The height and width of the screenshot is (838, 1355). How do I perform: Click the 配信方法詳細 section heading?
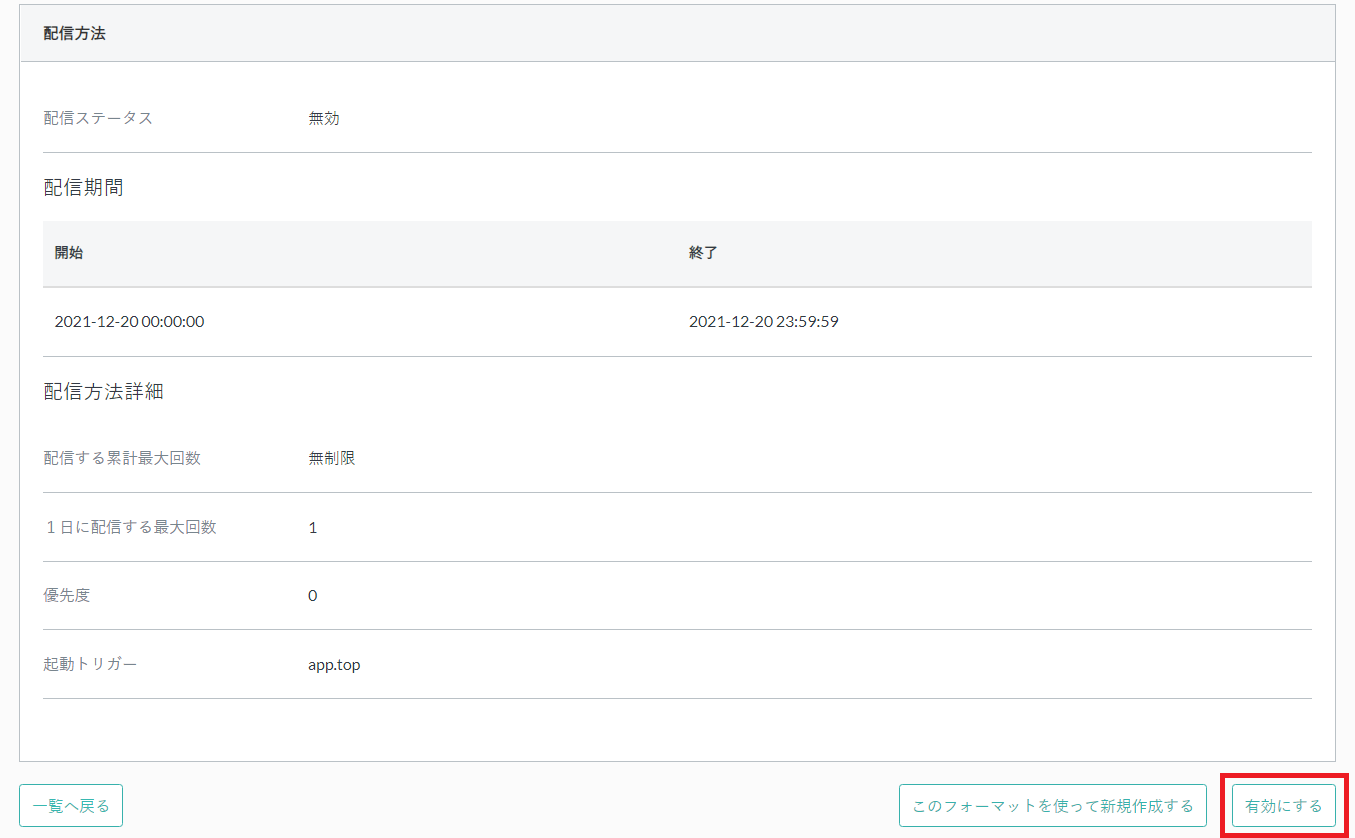click(103, 392)
